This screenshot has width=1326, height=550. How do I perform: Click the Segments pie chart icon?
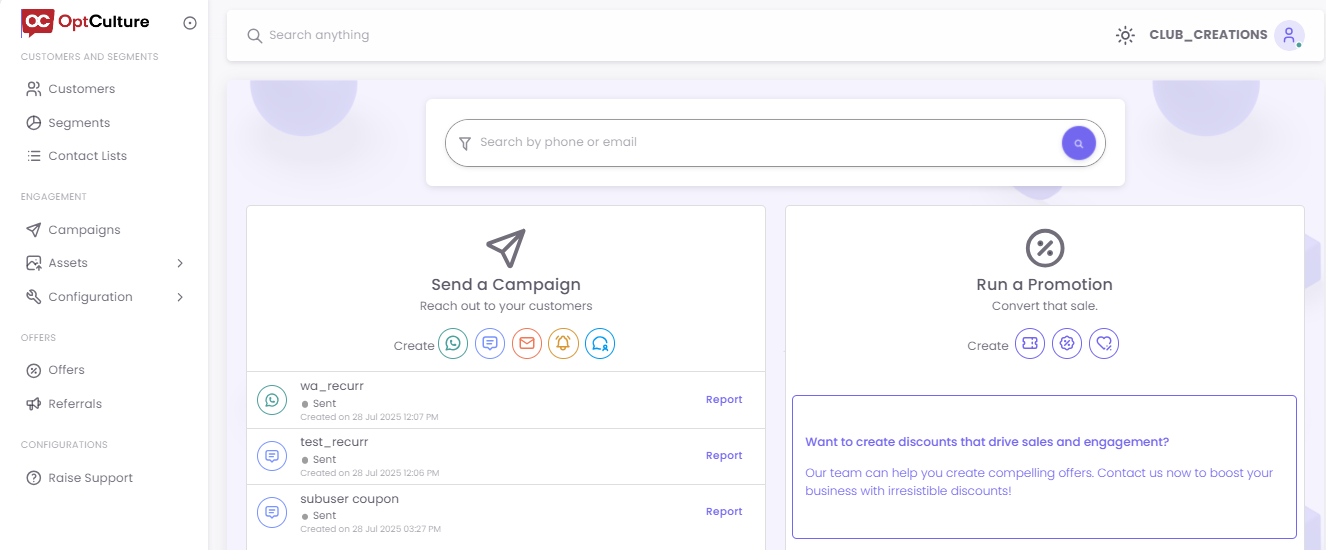tap(34, 123)
